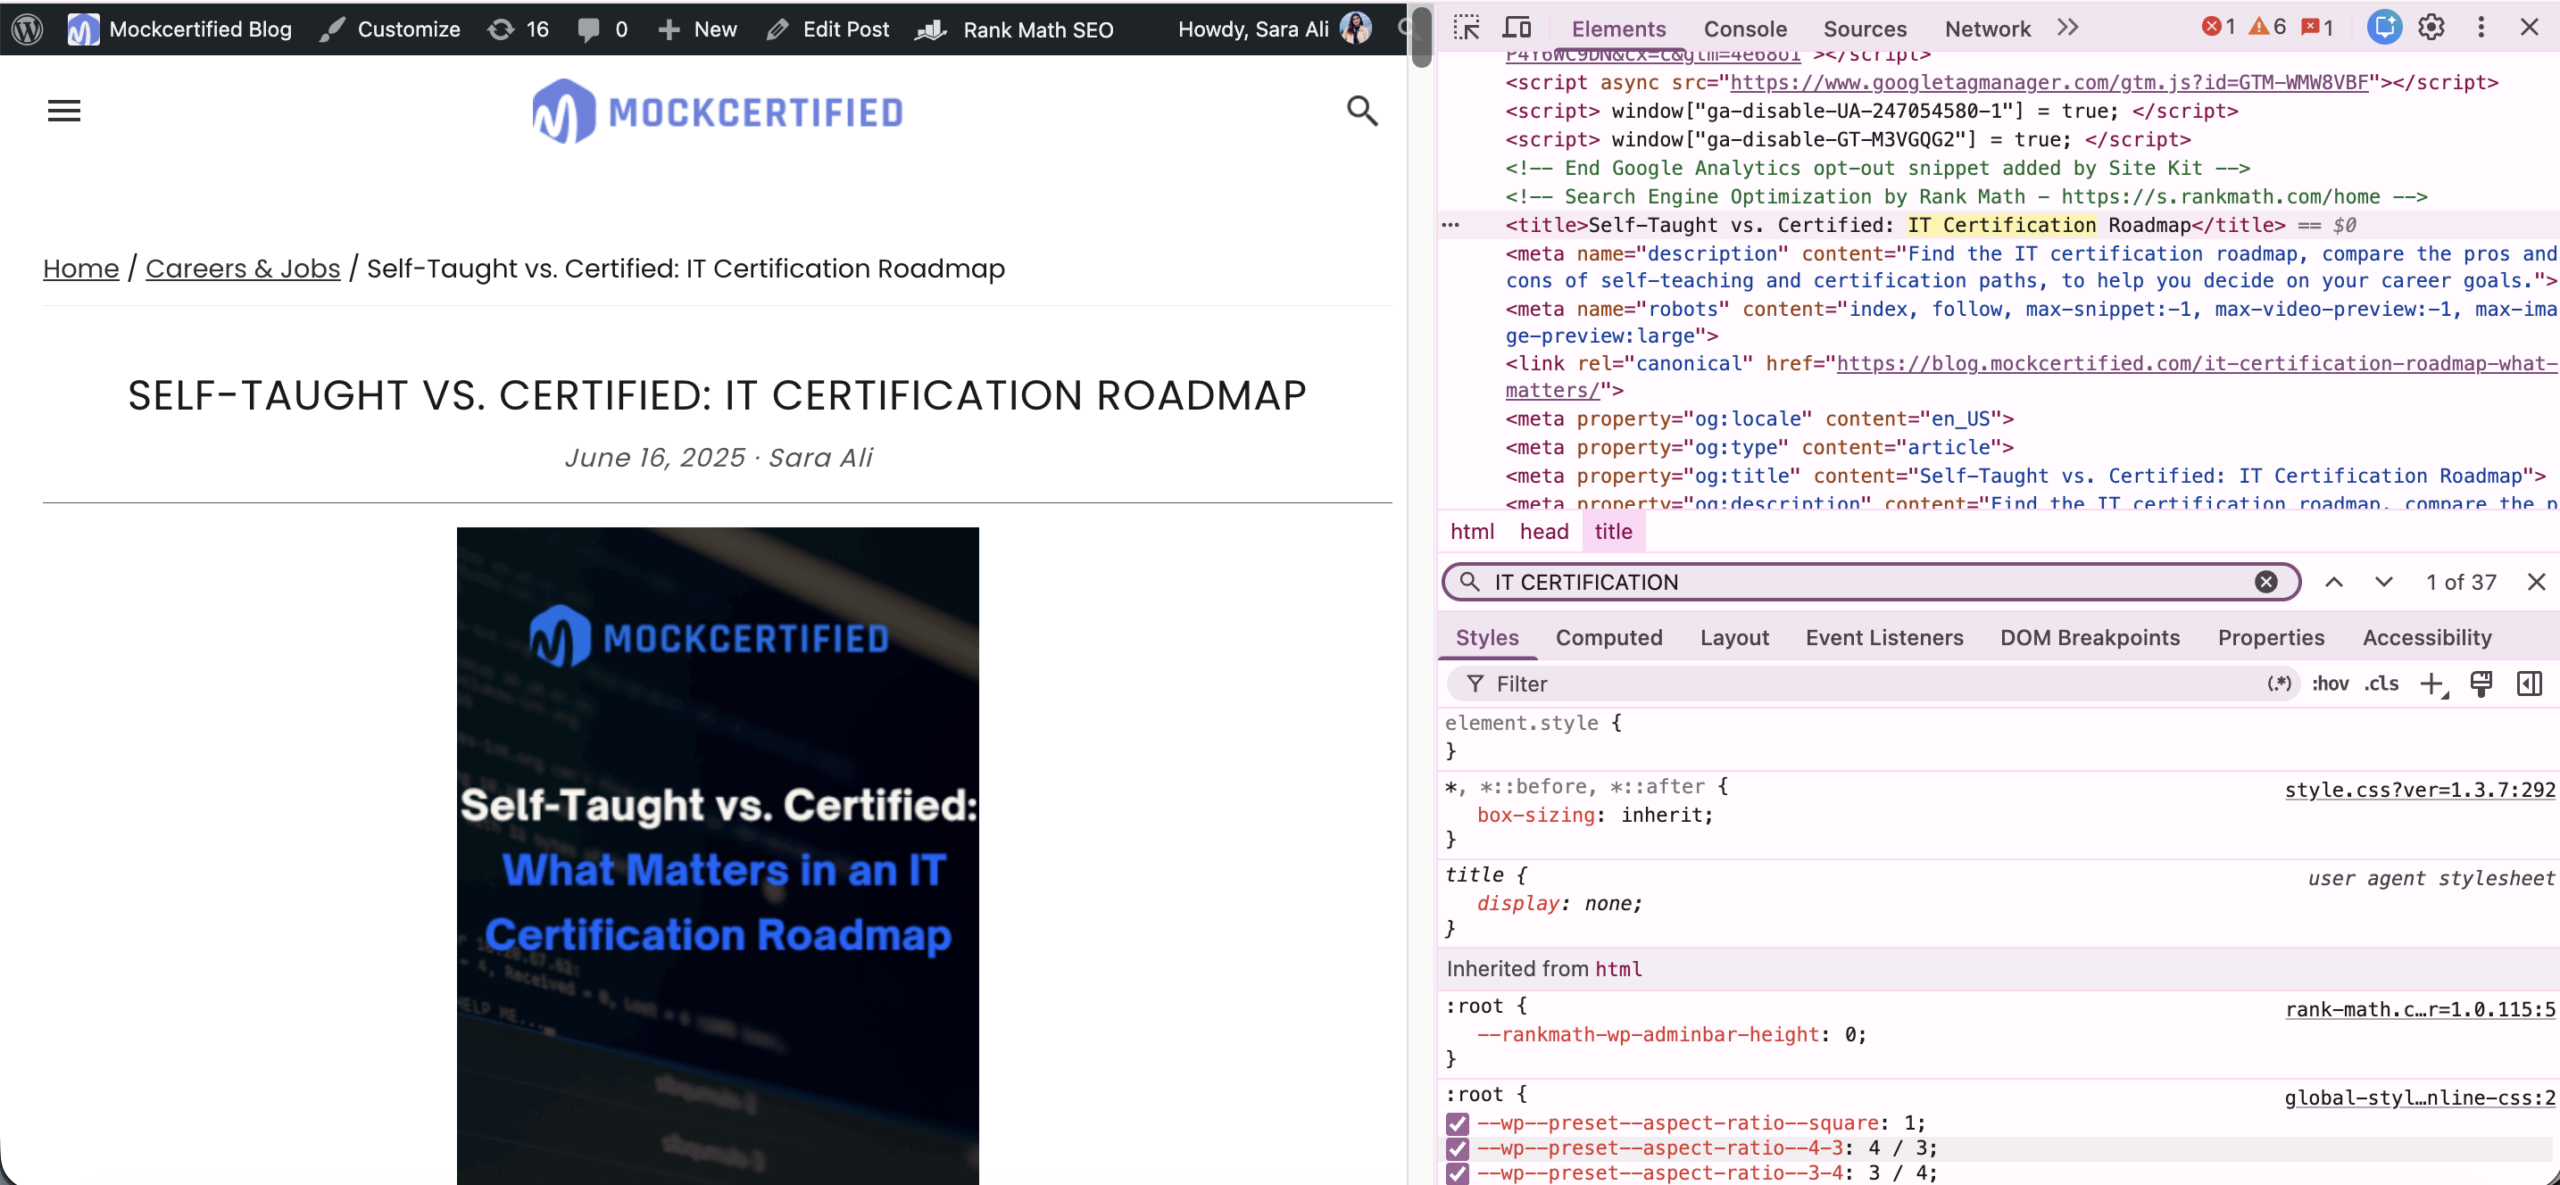Click the warning count triangle badge
Screen dimensions: 2560x1185
click(2267, 27)
